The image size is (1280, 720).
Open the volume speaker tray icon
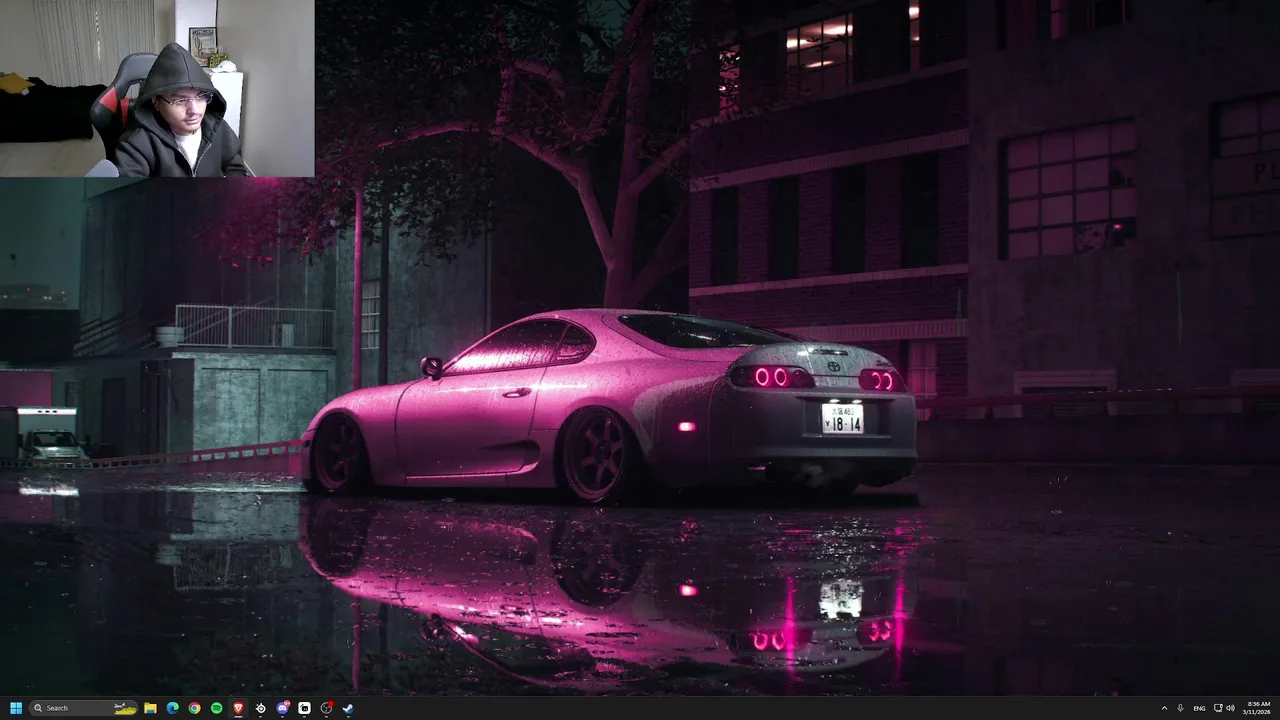(x=1230, y=708)
